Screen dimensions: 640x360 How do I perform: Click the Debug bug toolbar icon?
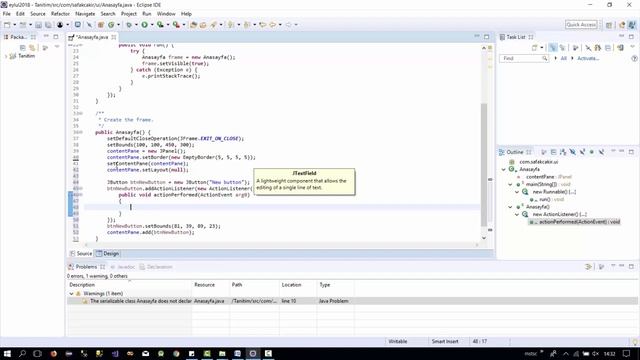[129, 25]
